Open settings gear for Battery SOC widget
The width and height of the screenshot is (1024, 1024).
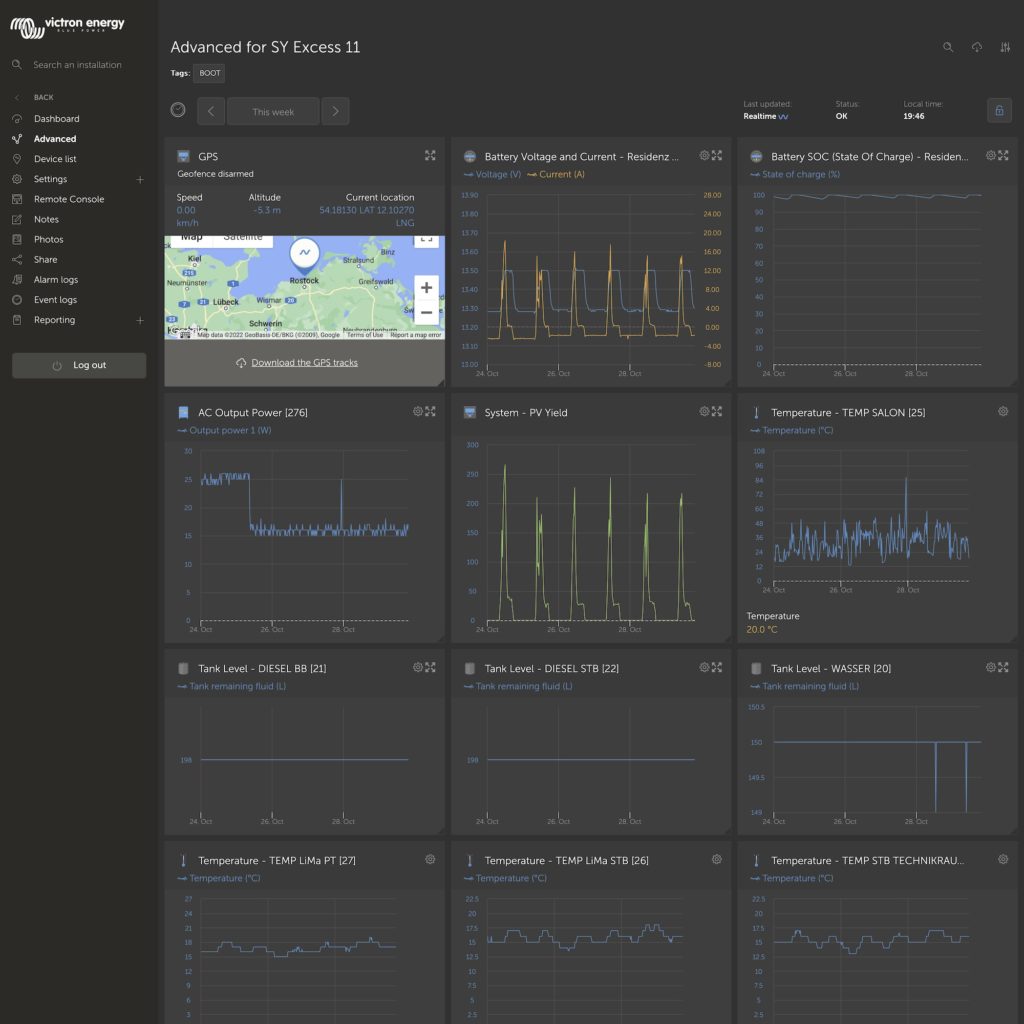(x=991, y=155)
